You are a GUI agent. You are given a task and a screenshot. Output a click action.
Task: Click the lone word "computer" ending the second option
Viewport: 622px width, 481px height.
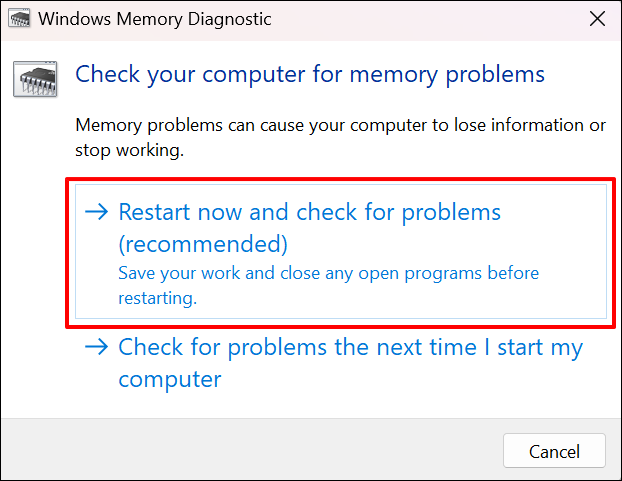click(169, 380)
